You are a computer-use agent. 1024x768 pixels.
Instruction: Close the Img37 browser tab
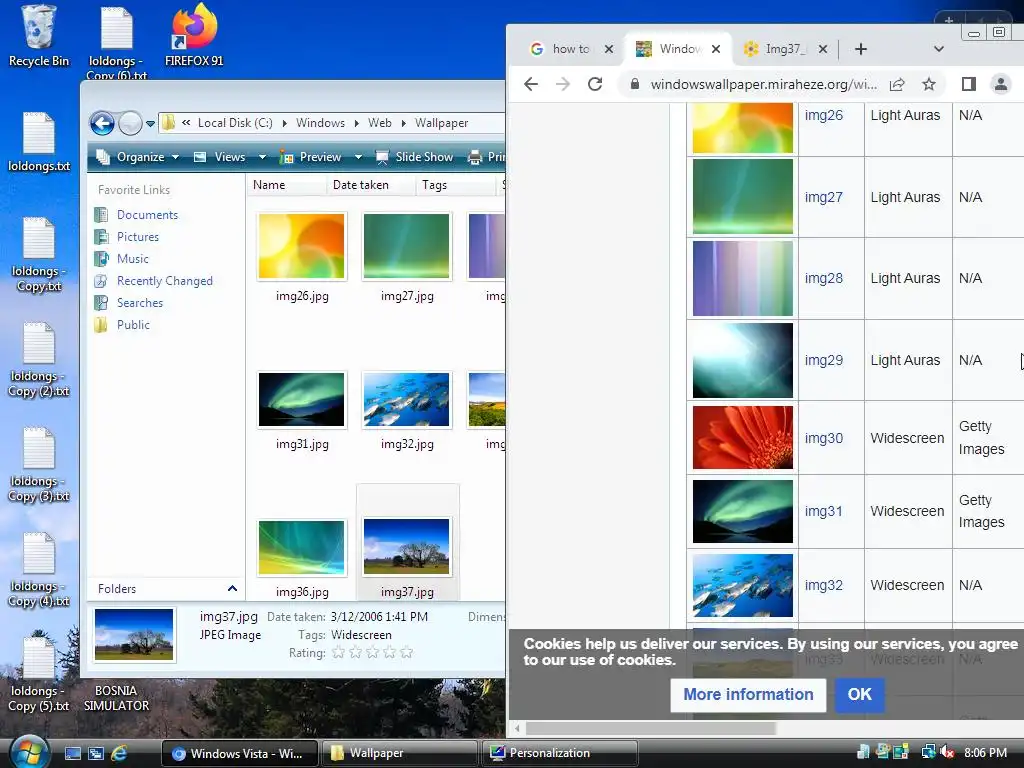823,49
